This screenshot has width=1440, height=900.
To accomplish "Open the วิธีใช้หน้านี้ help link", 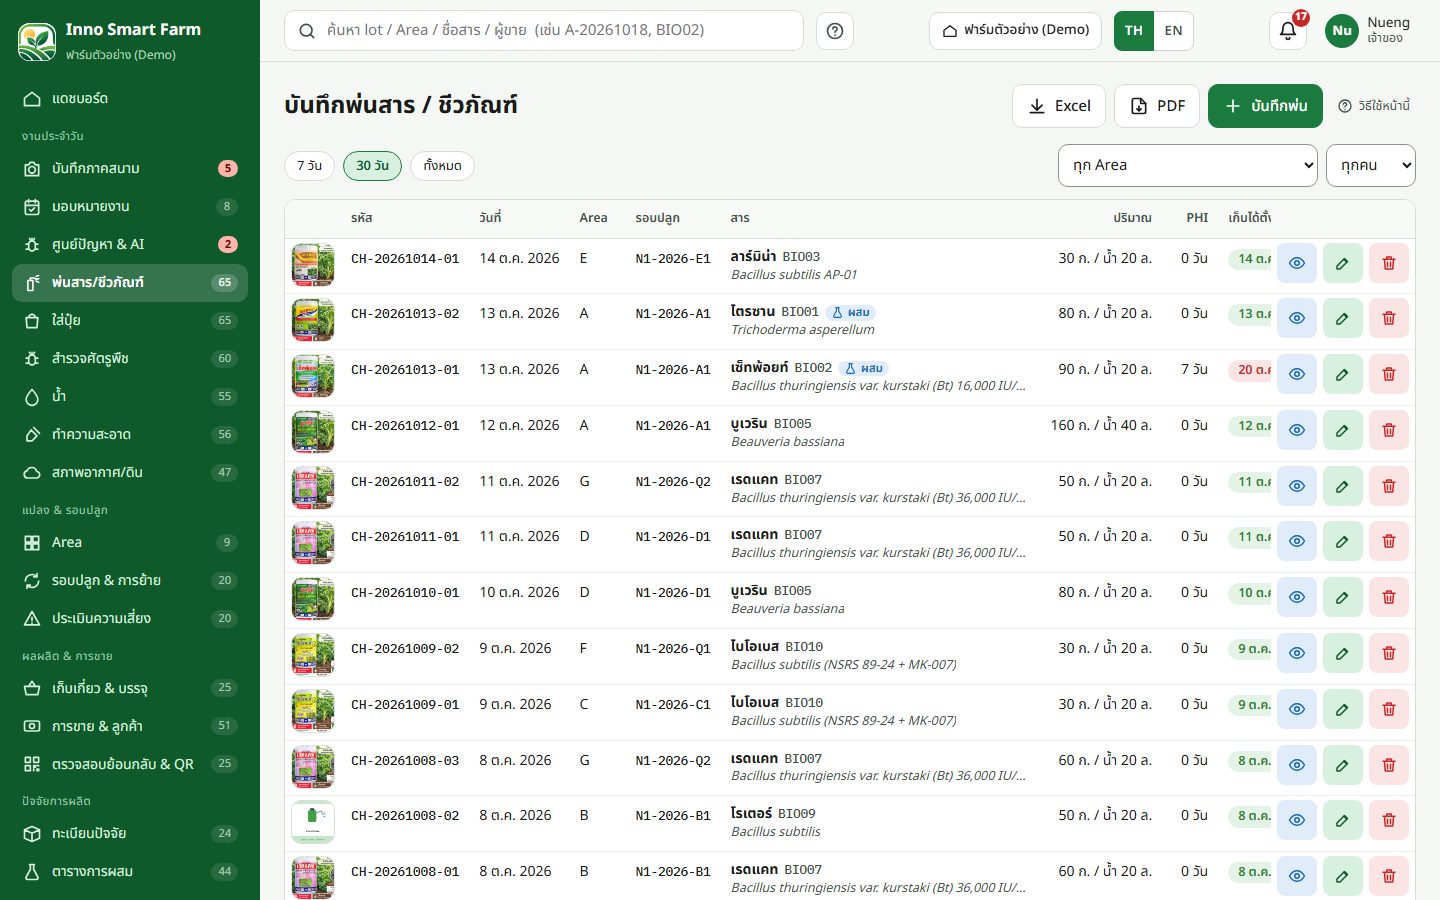I will (1374, 106).
